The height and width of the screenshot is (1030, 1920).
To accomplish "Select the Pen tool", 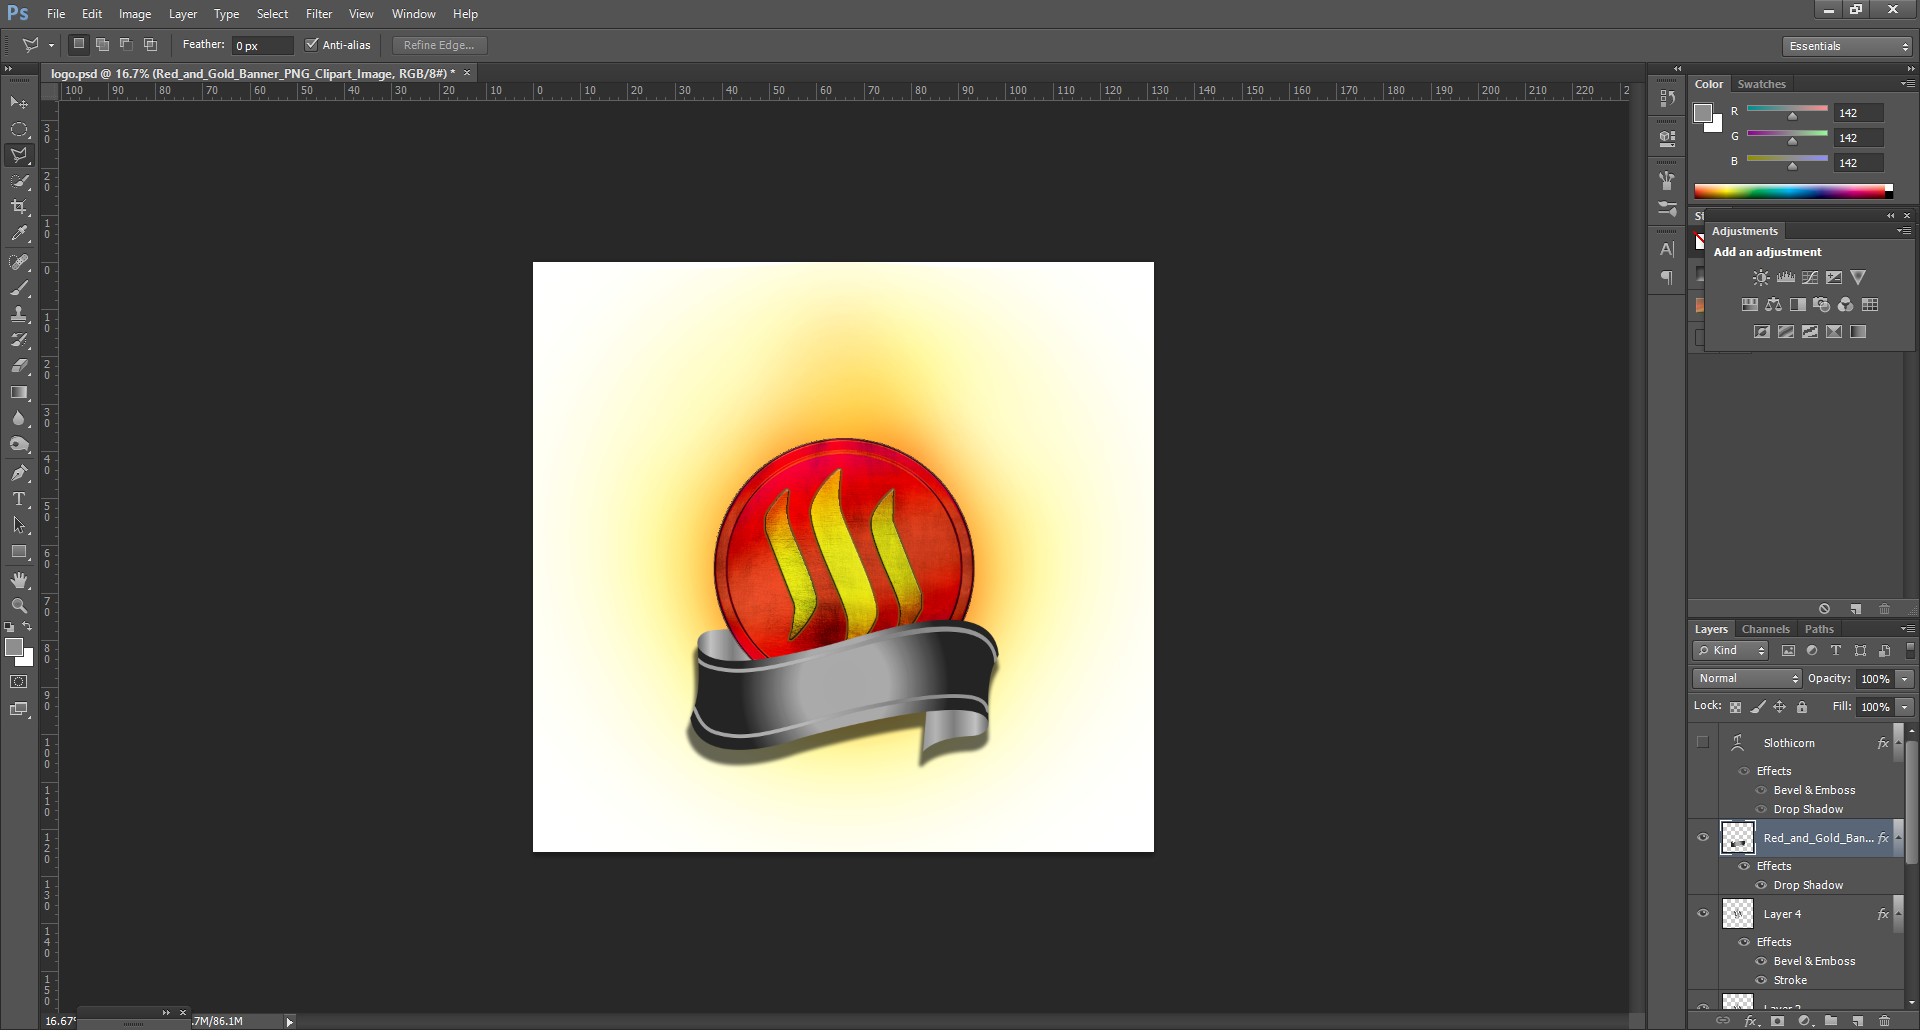I will click(19, 473).
